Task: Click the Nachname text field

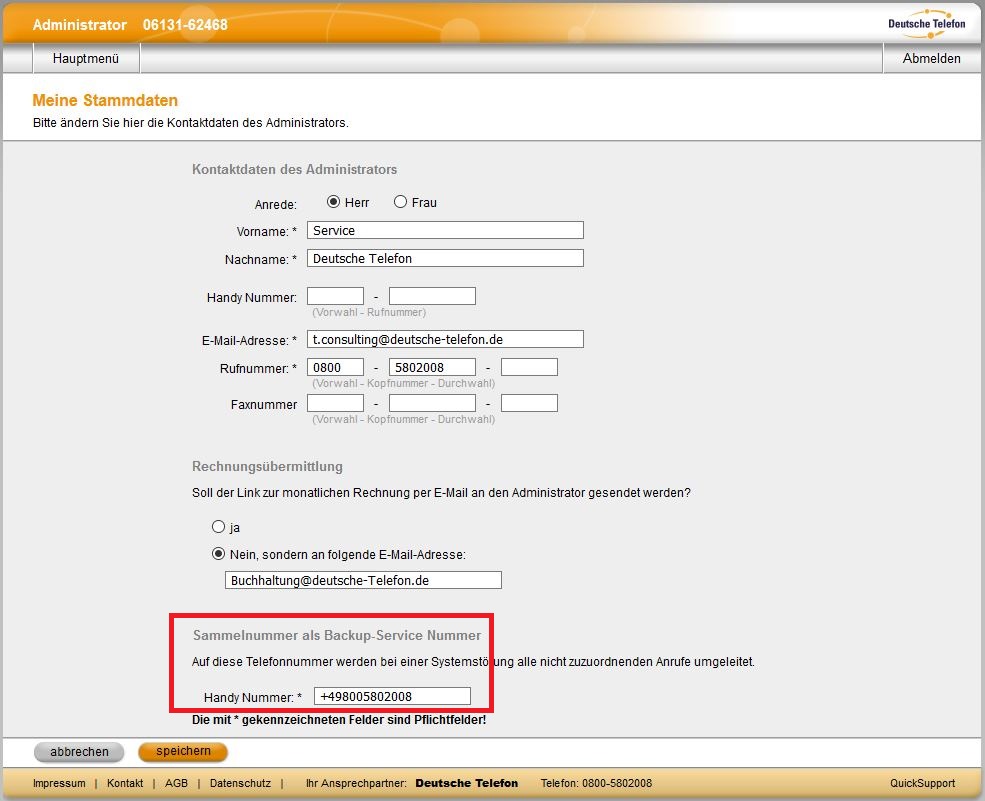Action: click(445, 258)
